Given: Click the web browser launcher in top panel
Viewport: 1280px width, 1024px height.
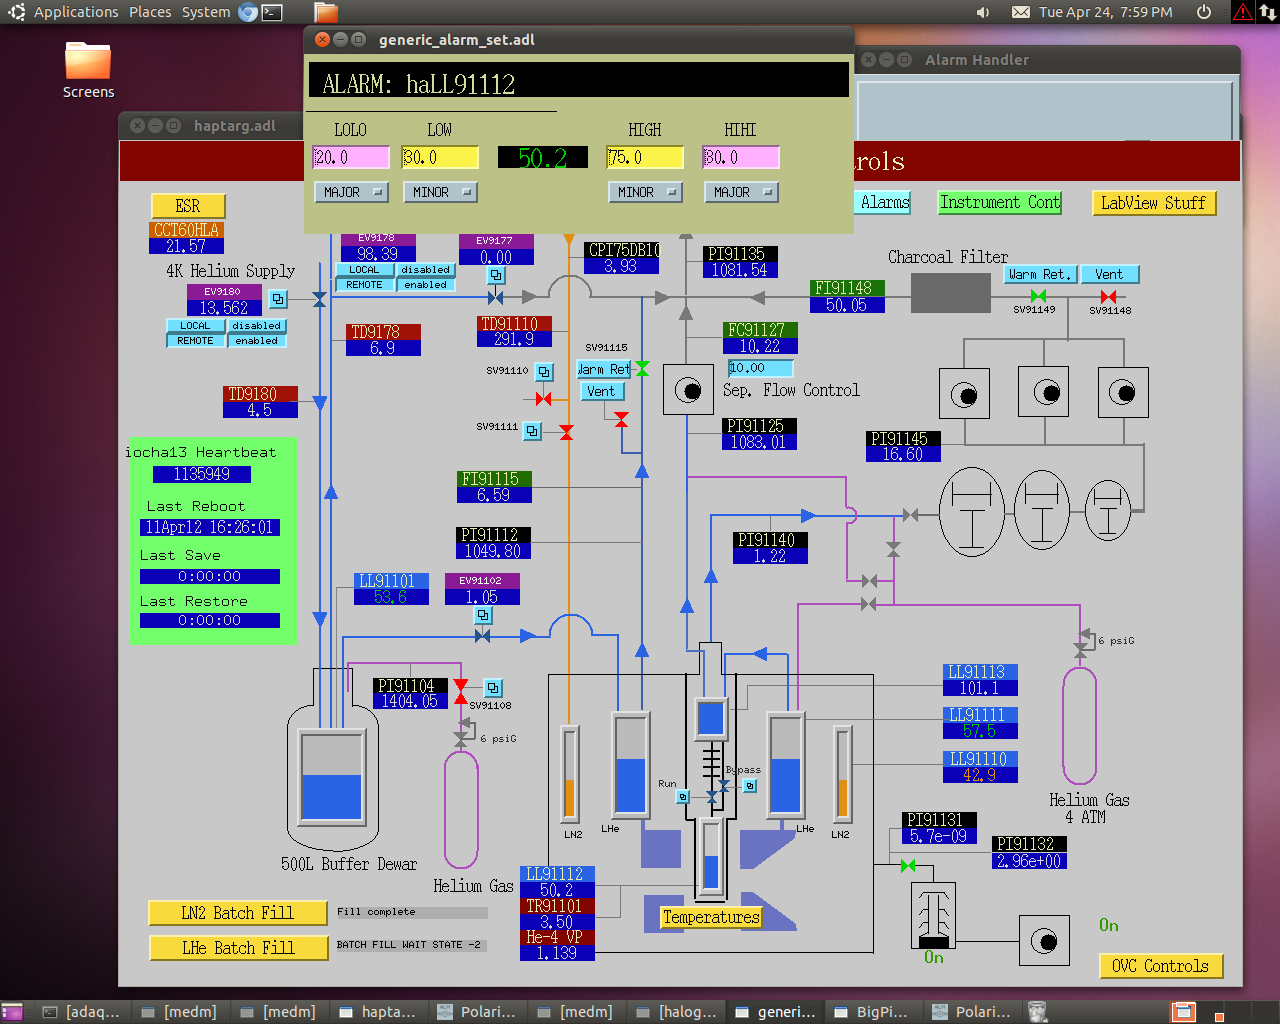Looking at the screenshot, I should [248, 12].
